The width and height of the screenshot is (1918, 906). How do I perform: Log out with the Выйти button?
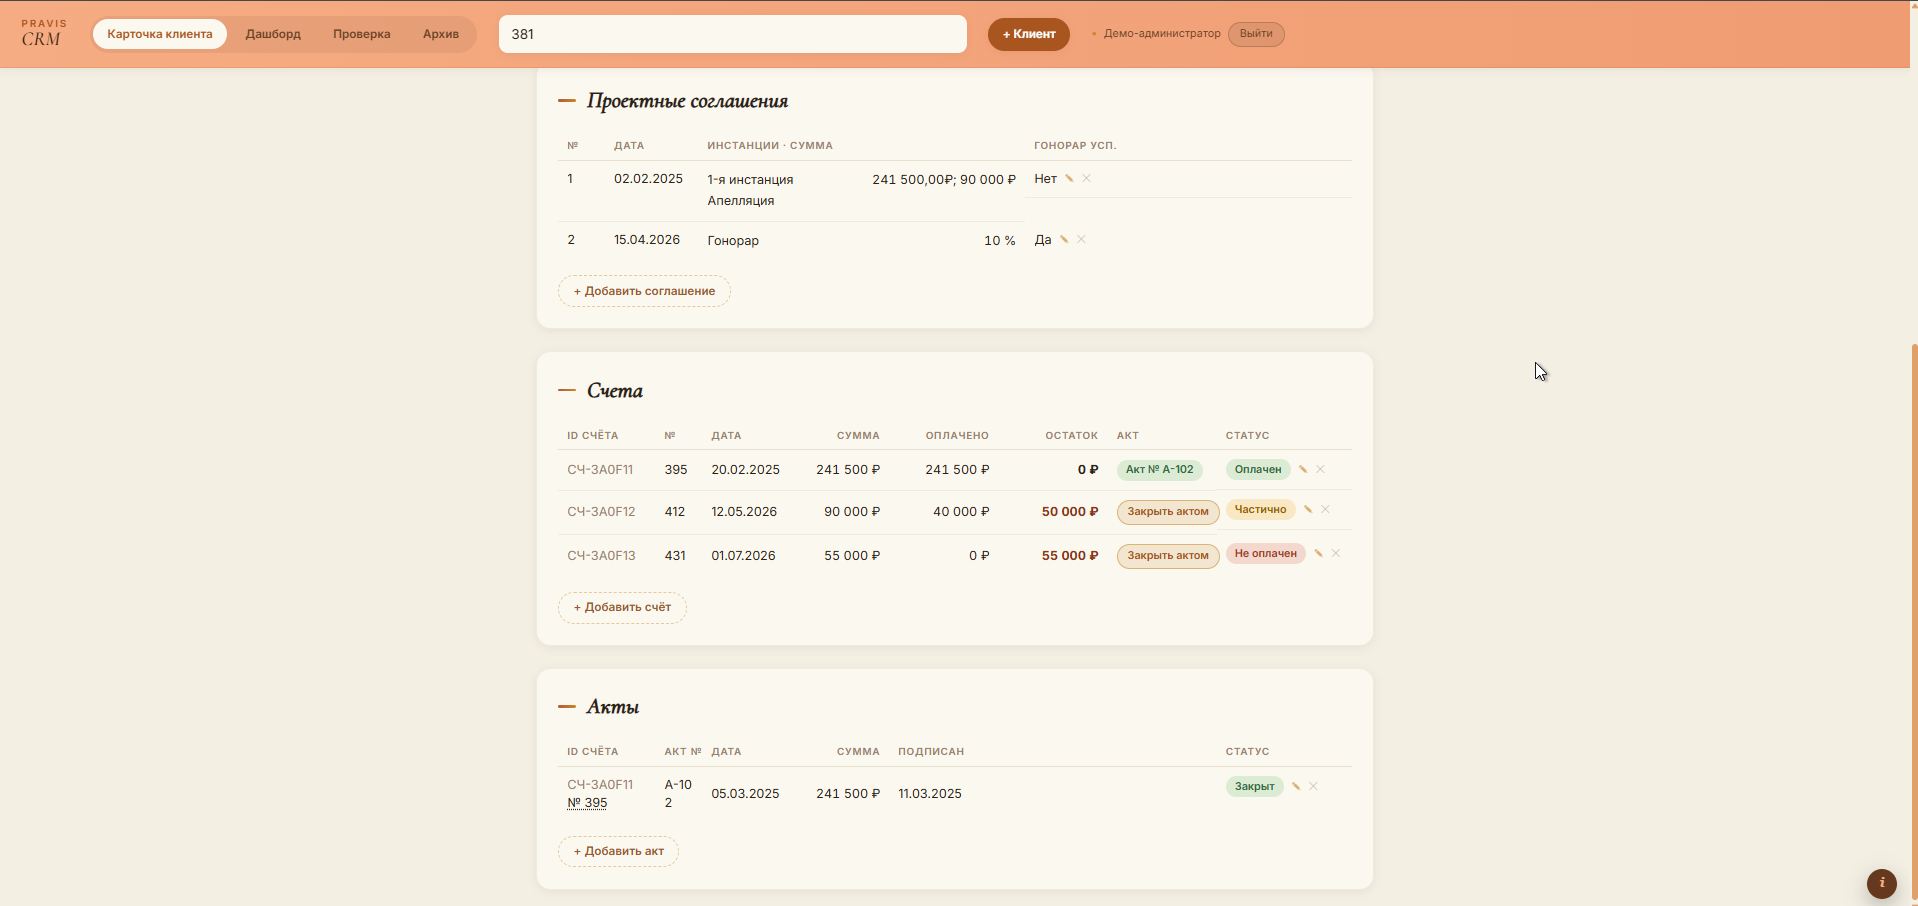pos(1256,34)
